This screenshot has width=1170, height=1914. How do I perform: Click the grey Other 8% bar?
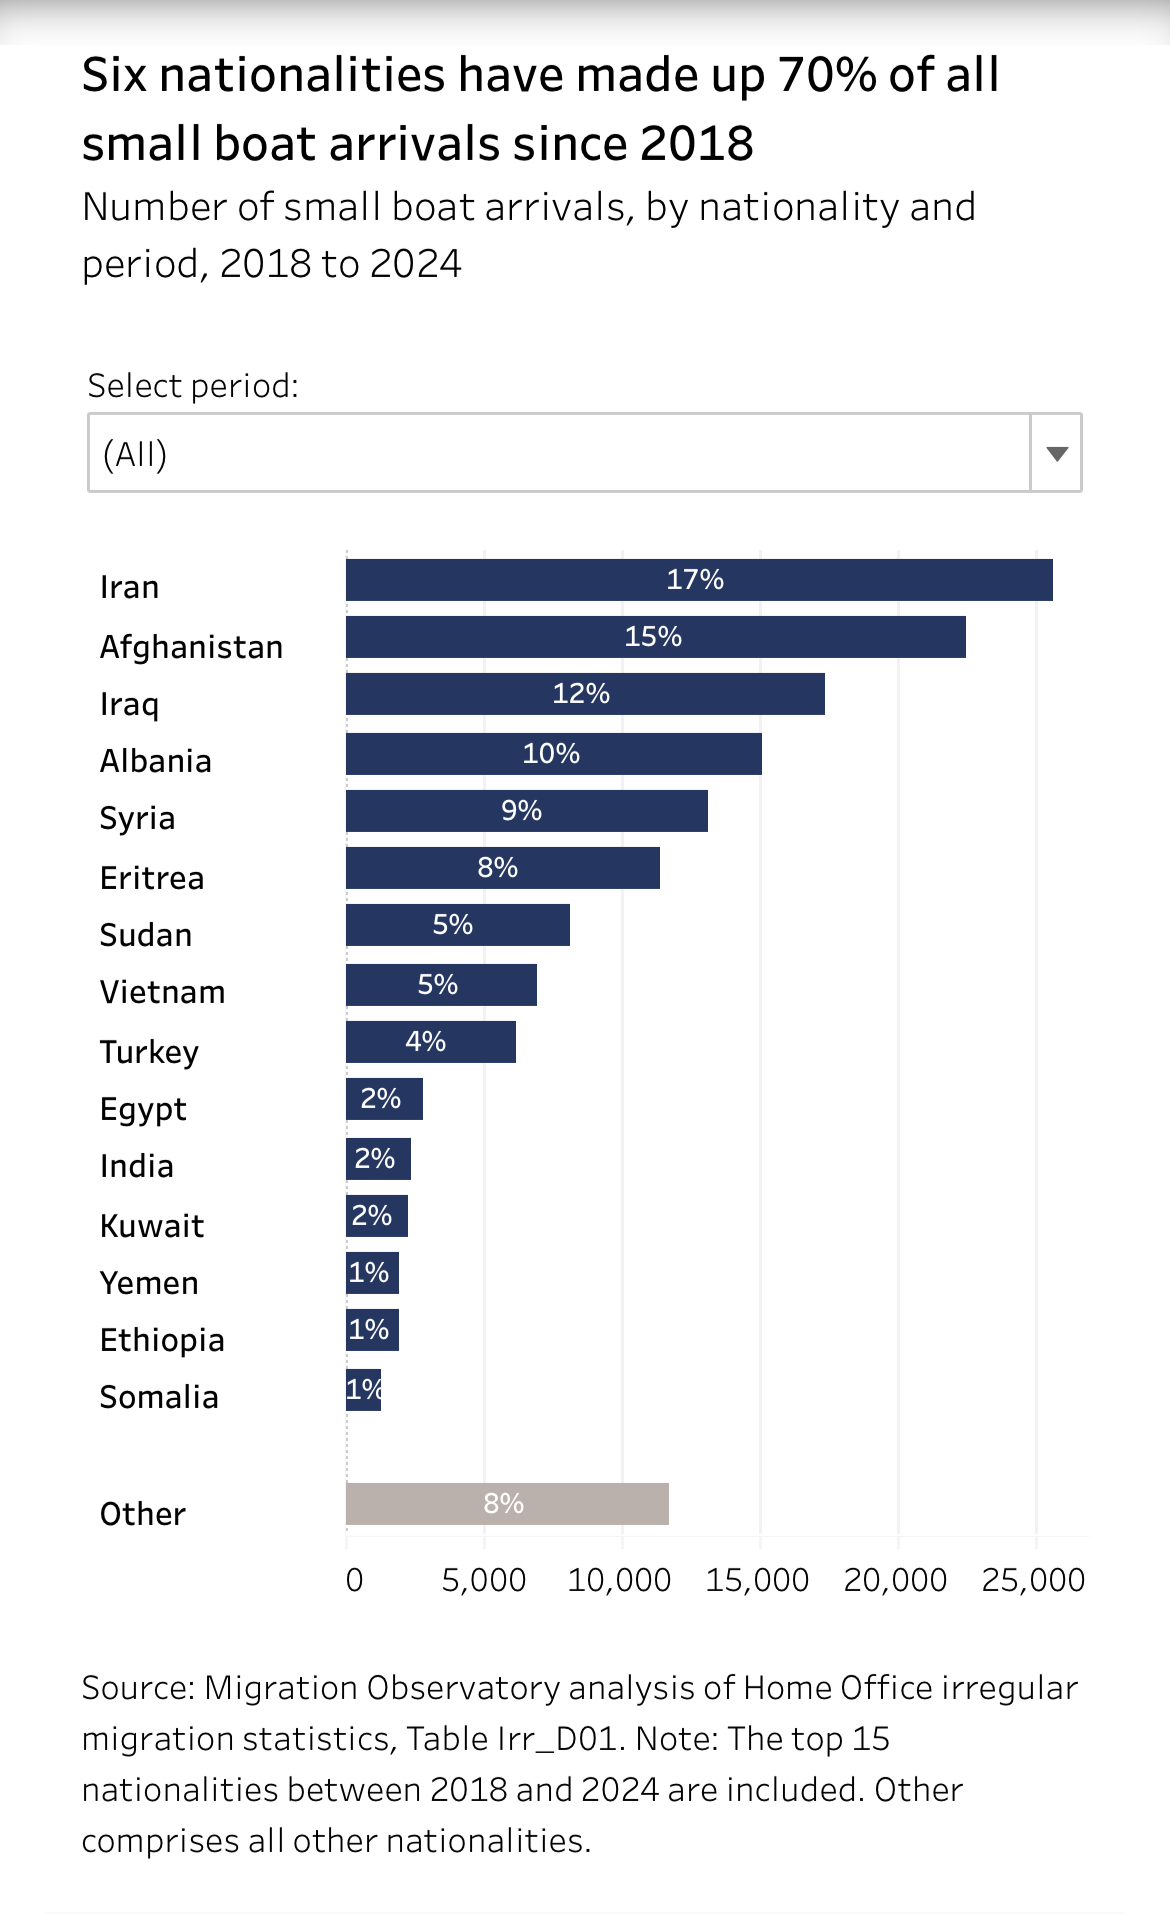(x=507, y=1504)
